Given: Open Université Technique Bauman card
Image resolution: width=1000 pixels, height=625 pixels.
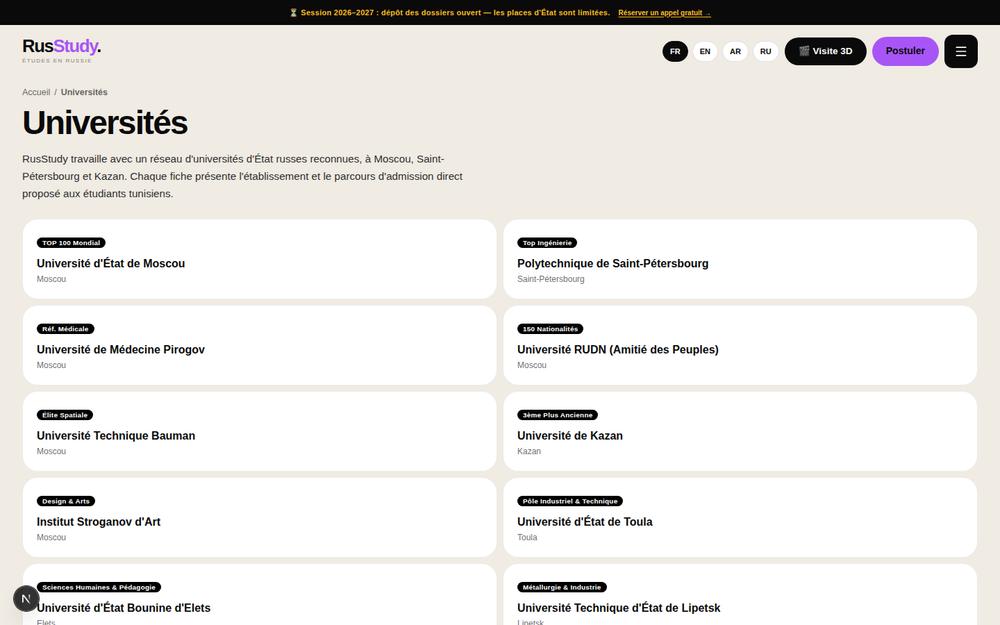Looking at the screenshot, I should click(x=260, y=431).
